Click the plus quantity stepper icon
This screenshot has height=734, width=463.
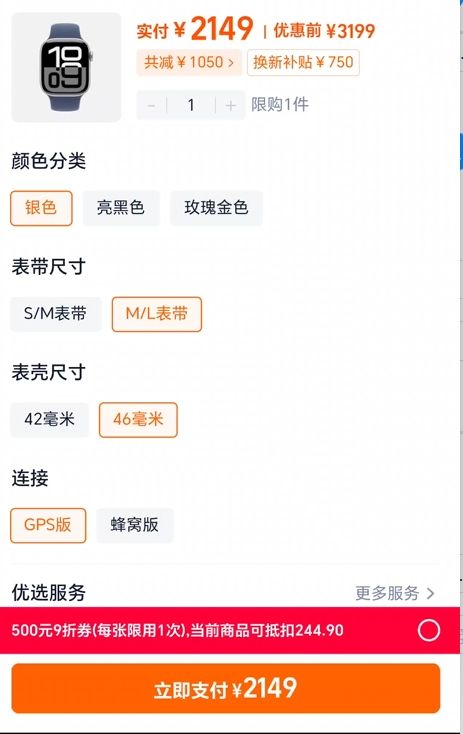point(230,106)
